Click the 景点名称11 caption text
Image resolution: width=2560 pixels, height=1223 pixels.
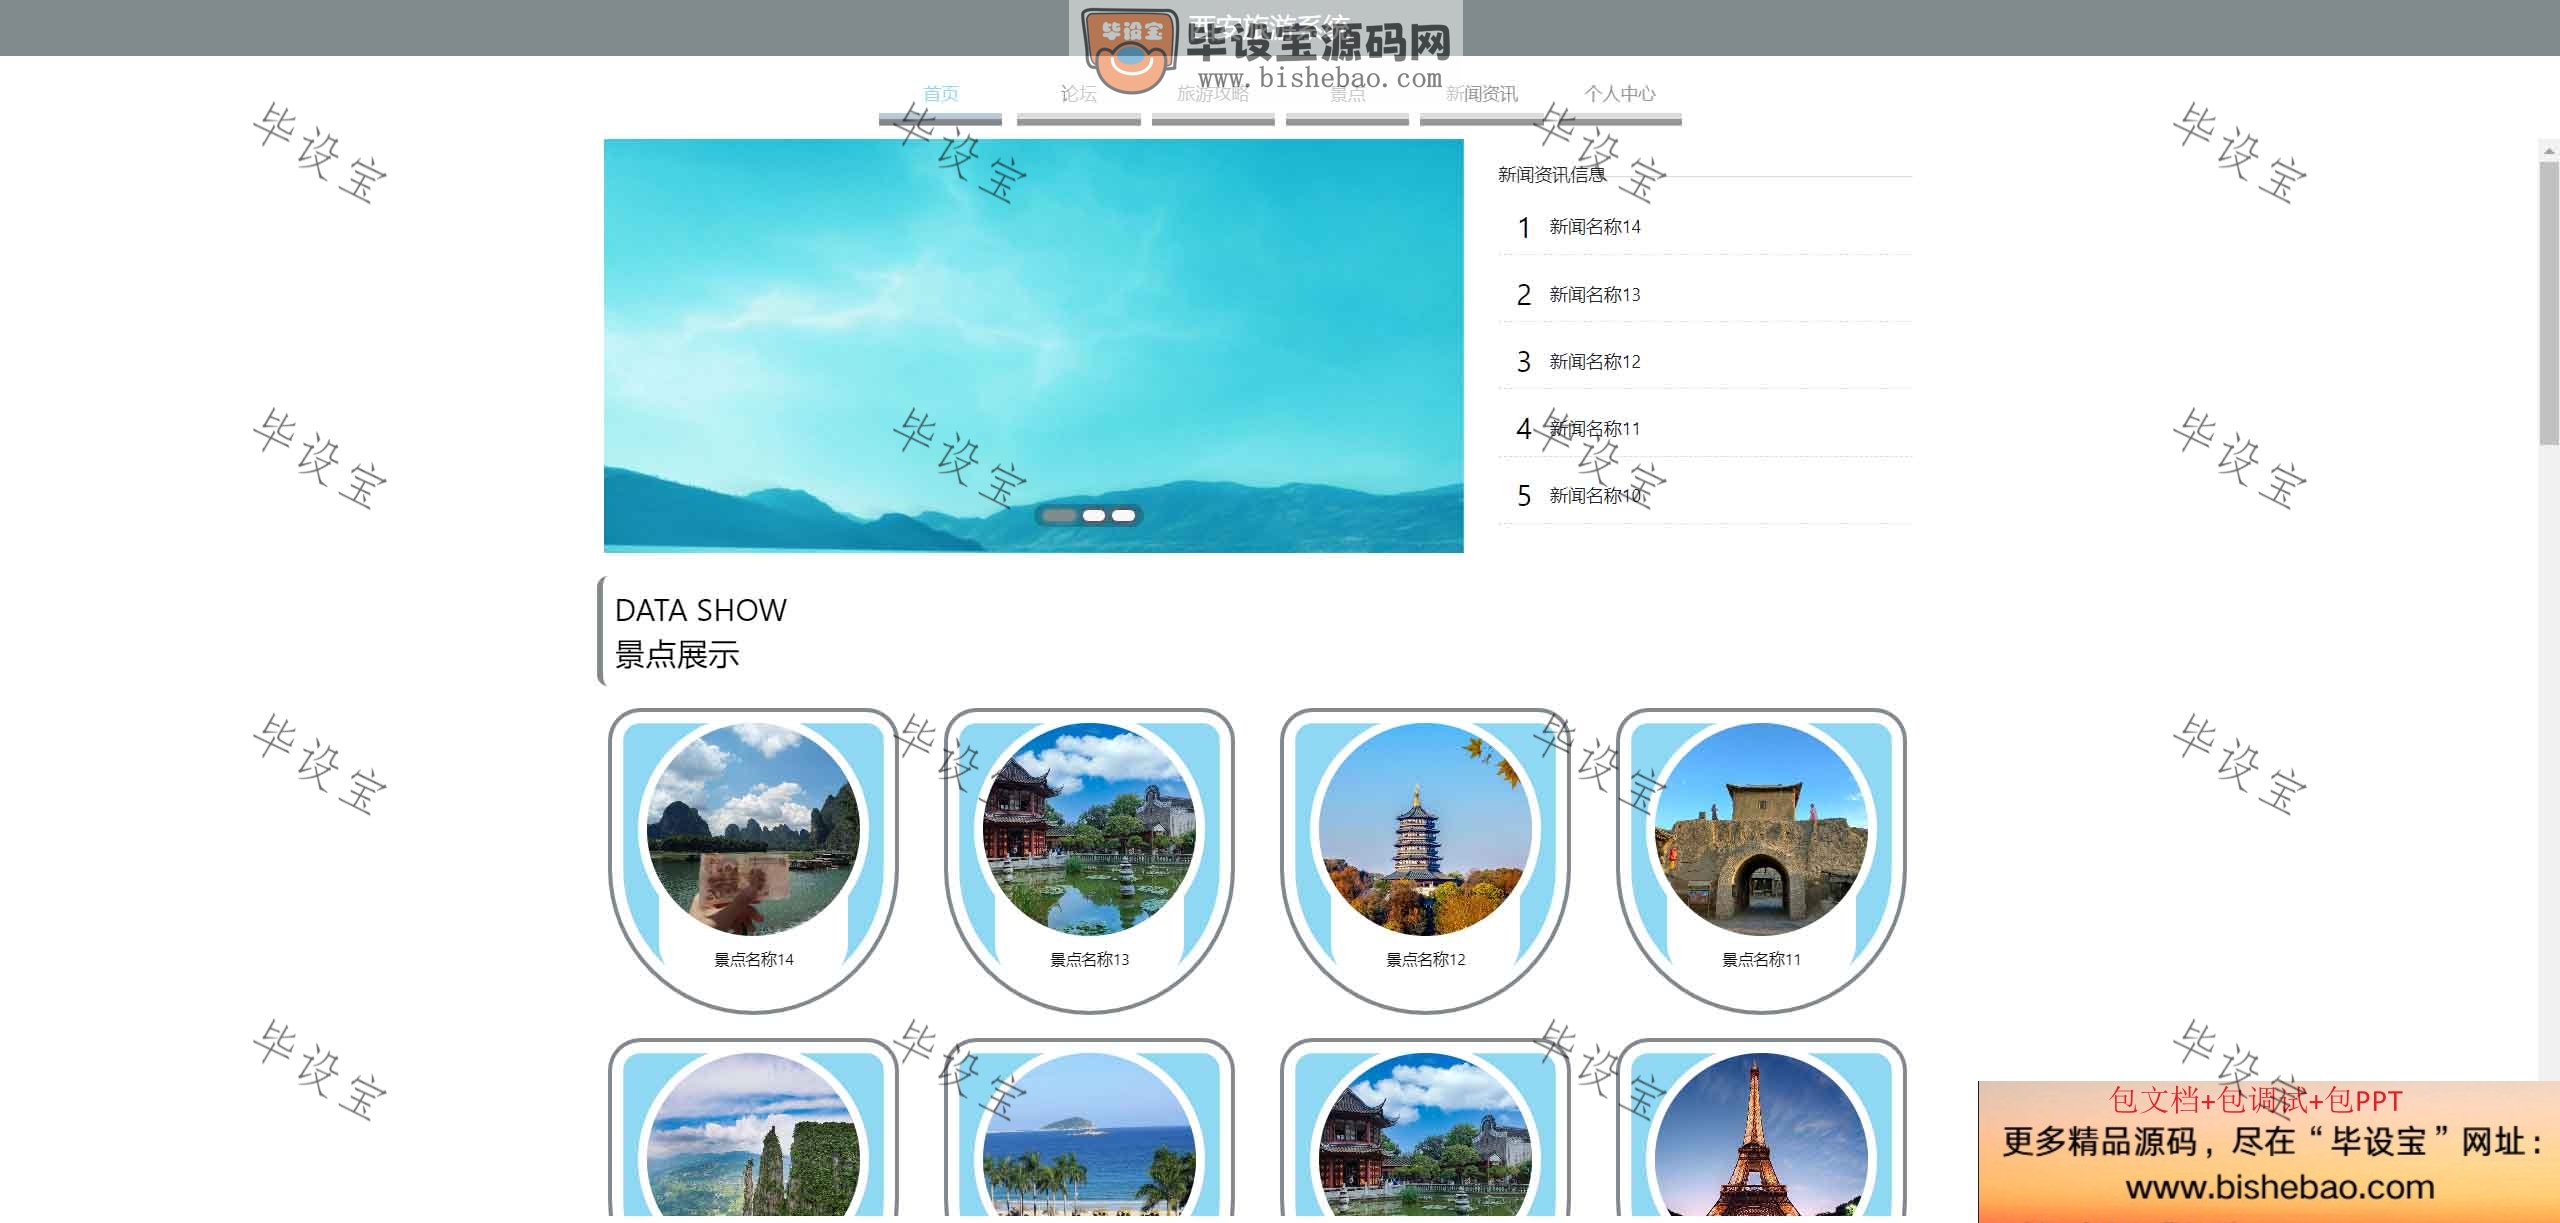1761,959
